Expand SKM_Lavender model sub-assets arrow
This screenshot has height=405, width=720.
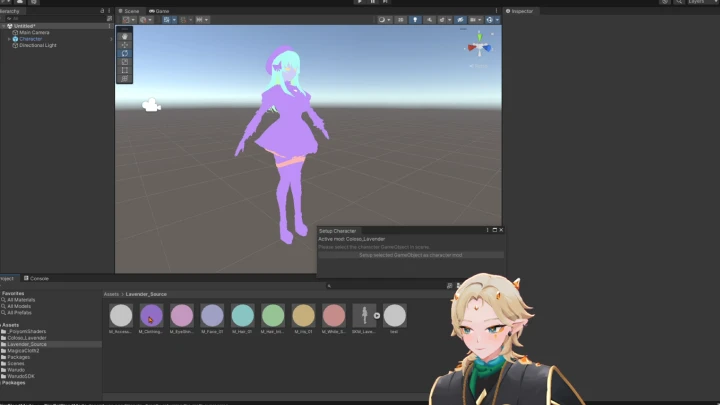point(377,315)
